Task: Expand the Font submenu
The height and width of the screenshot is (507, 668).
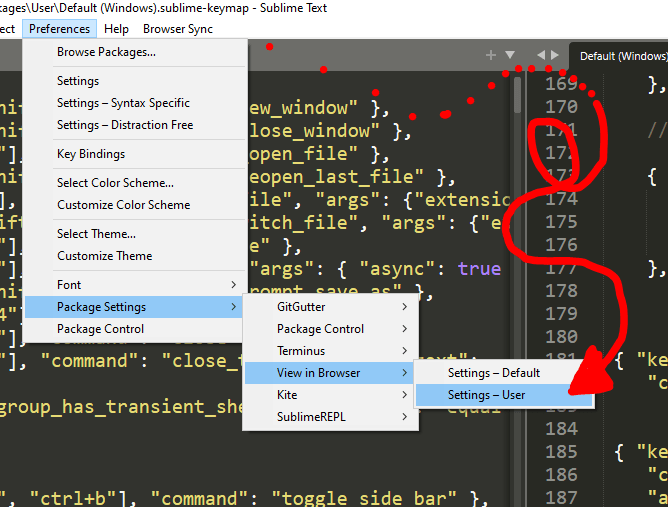Action: click(x=135, y=285)
